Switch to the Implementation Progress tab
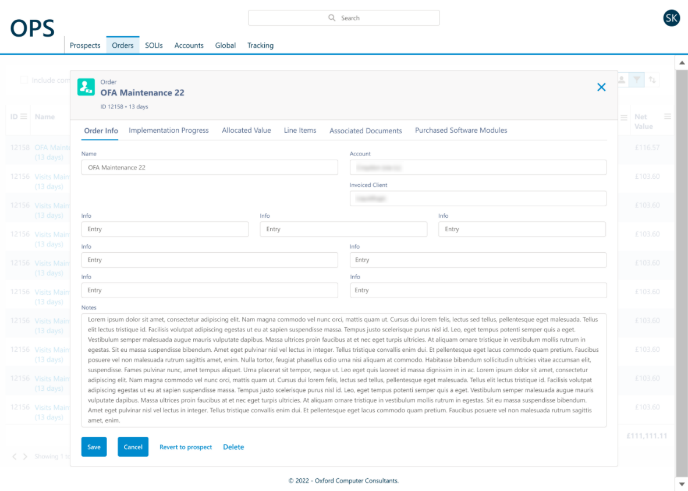This screenshot has width=688, height=491. pos(168,130)
